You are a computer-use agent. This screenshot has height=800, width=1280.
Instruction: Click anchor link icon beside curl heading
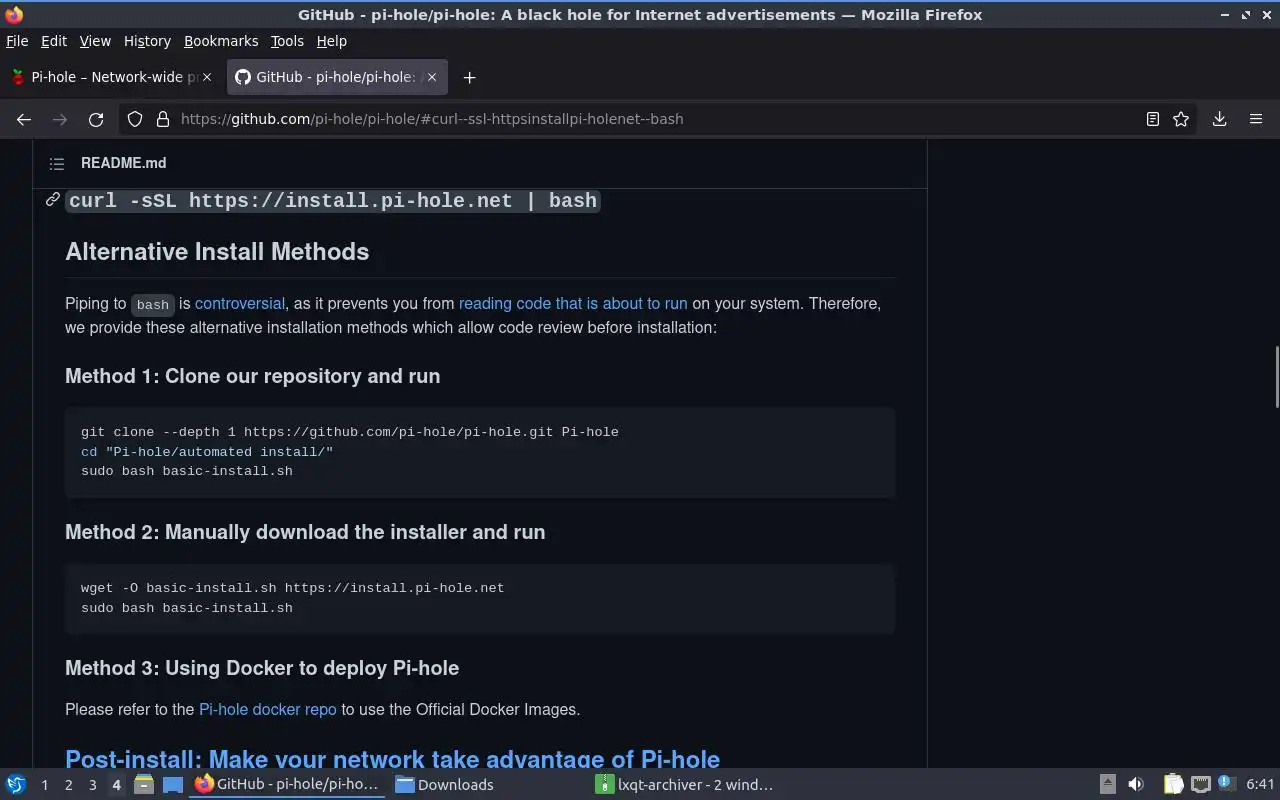53,200
